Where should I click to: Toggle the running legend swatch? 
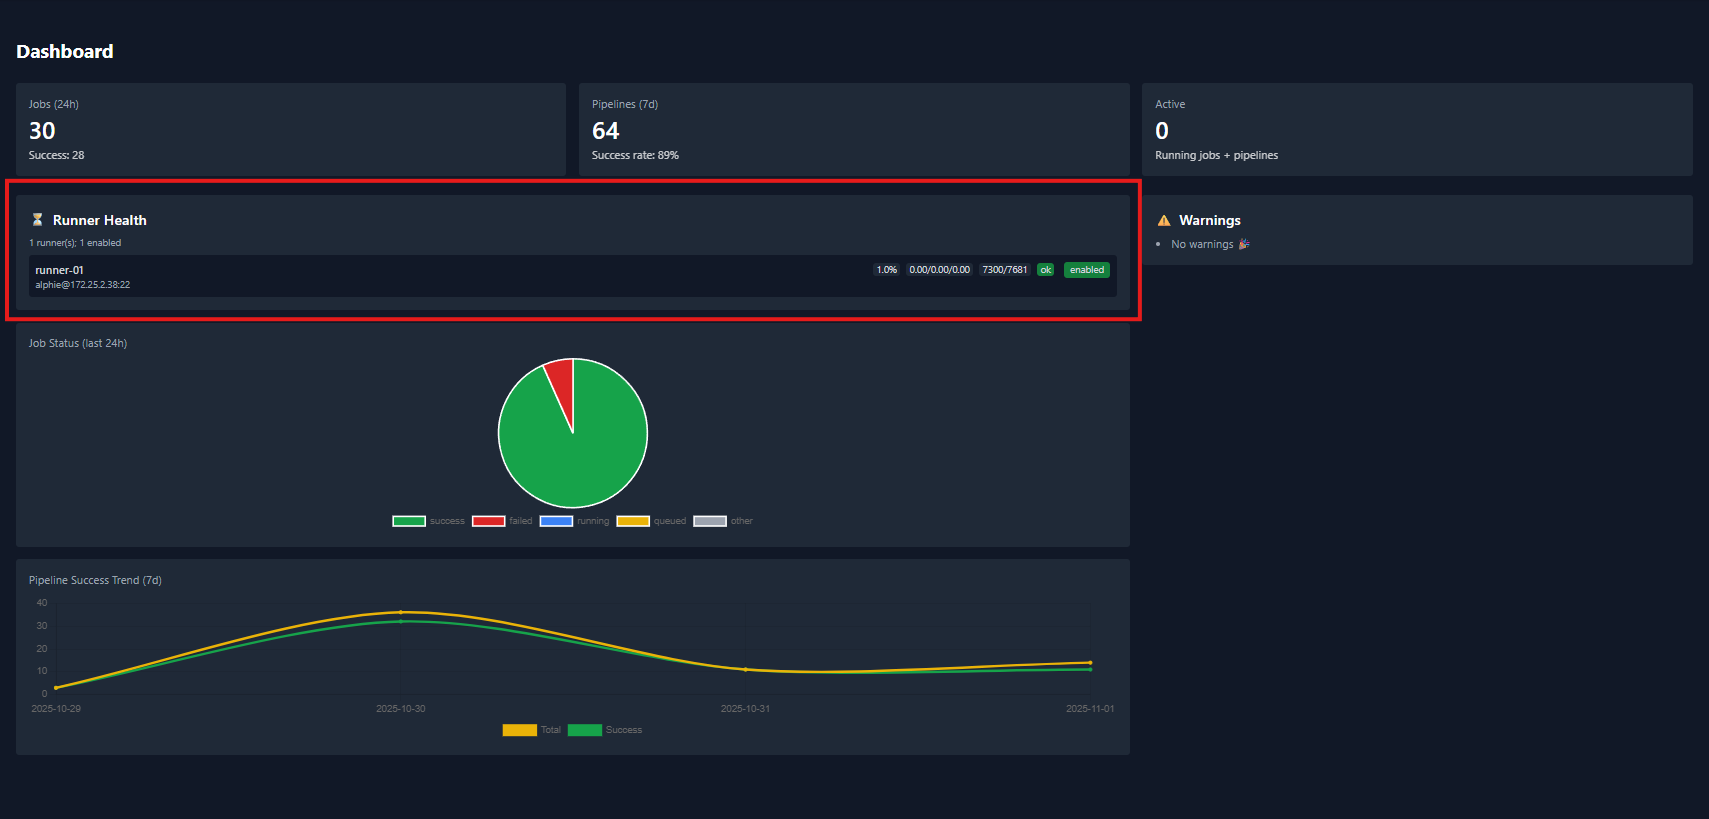tap(556, 521)
